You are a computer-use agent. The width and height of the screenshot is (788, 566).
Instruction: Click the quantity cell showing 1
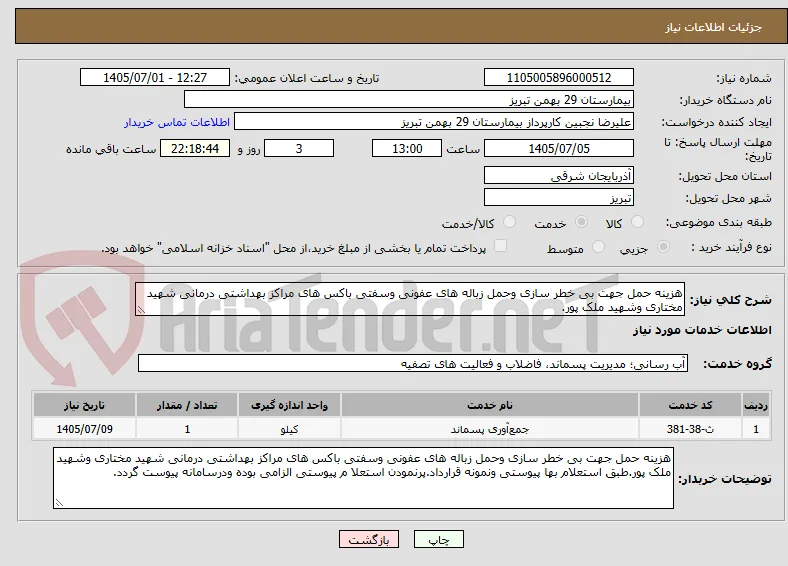click(186, 429)
